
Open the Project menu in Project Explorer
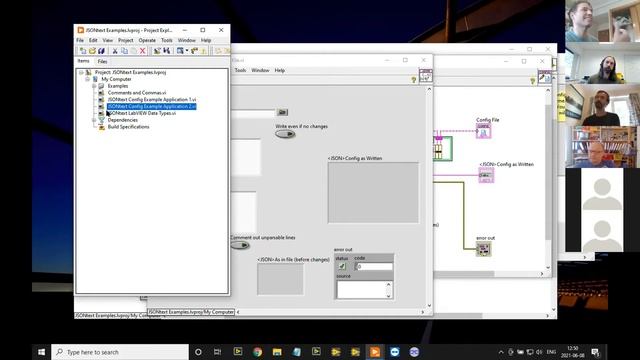click(126, 40)
